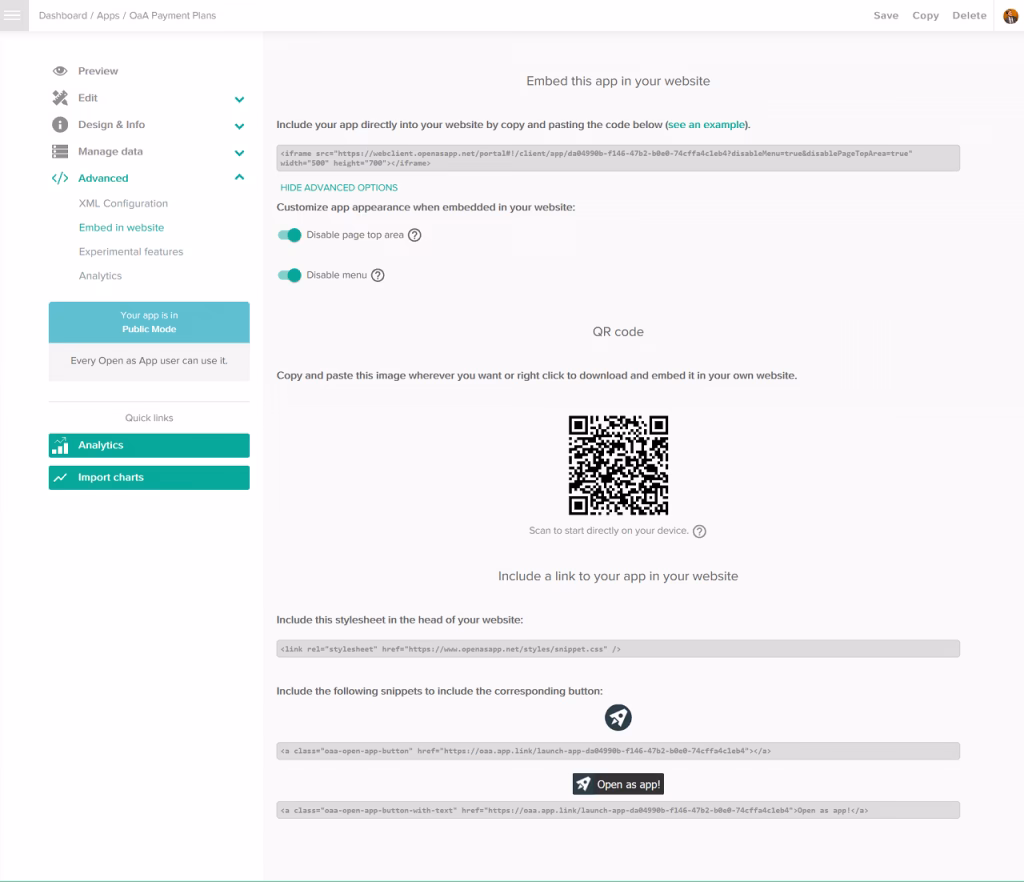Click the Open as app! button

click(618, 784)
